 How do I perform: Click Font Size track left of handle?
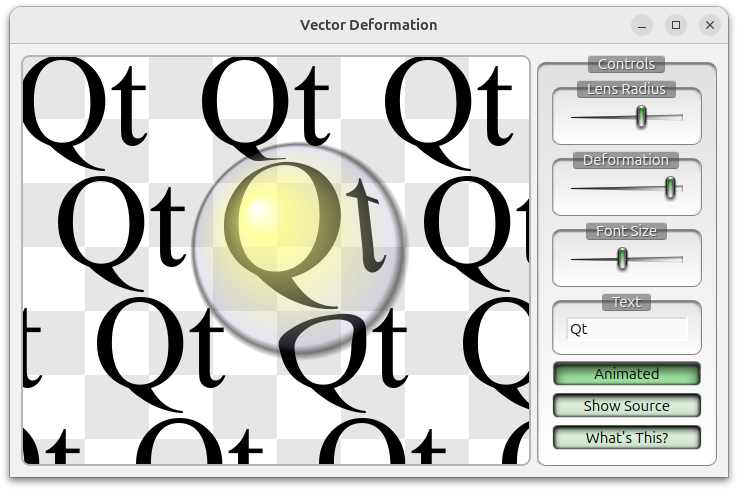pos(592,259)
